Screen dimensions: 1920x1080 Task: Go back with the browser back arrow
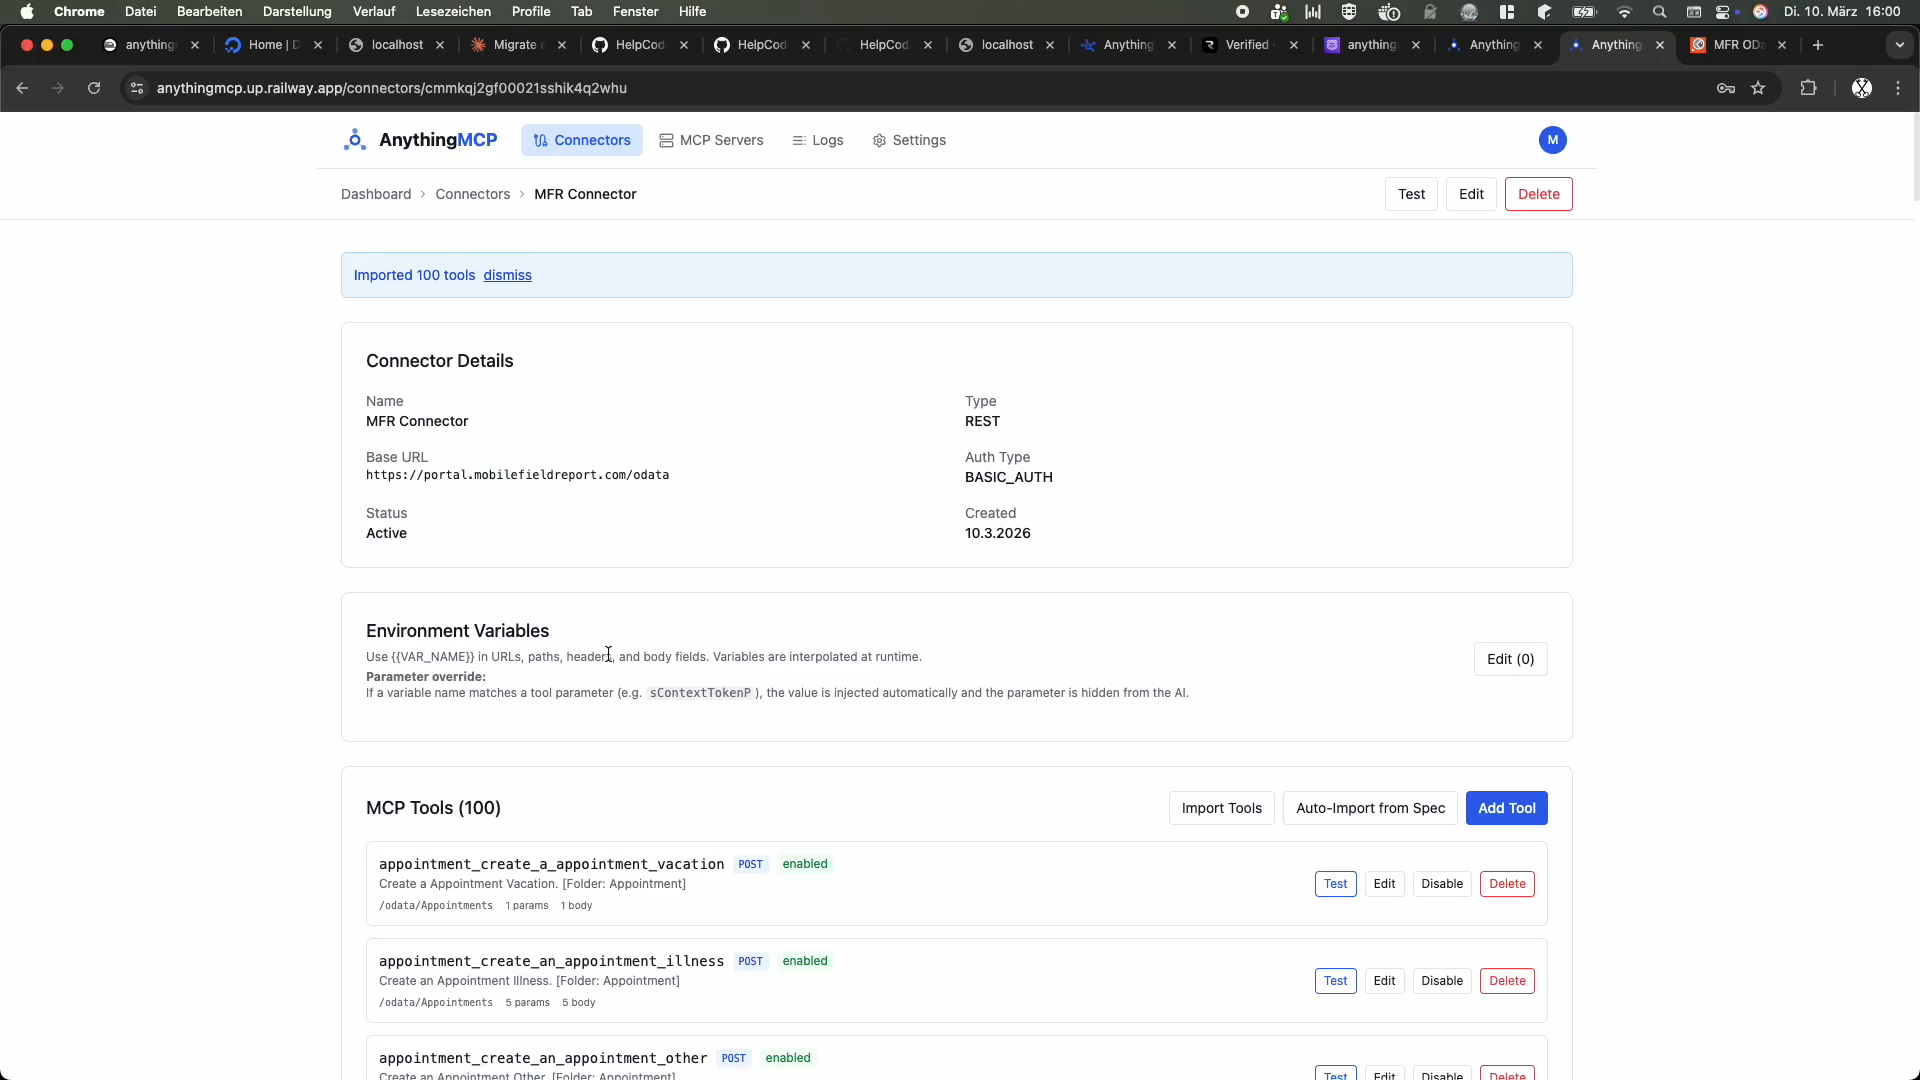point(22,88)
